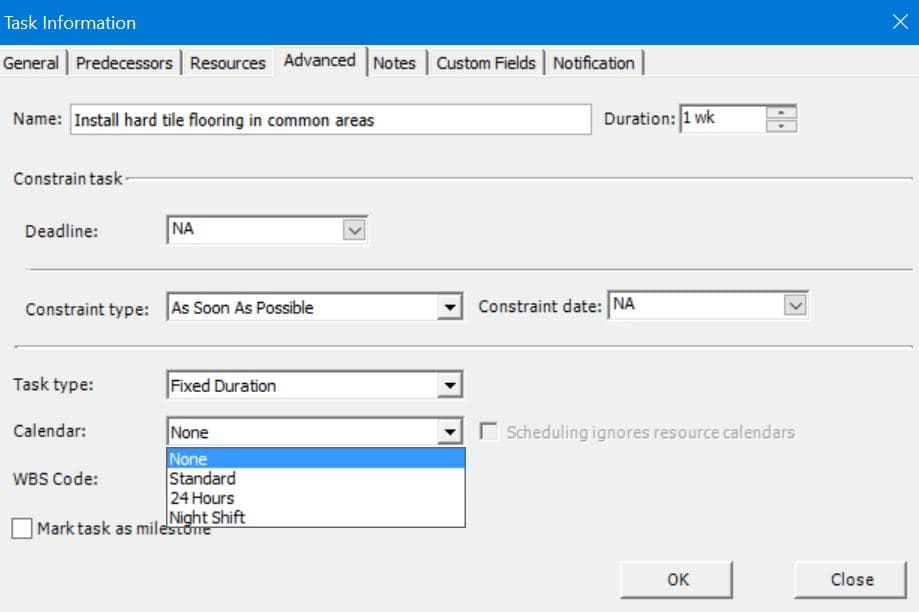This screenshot has height=612, width=919.
Task: Switch to the General tab
Action: tap(31, 63)
